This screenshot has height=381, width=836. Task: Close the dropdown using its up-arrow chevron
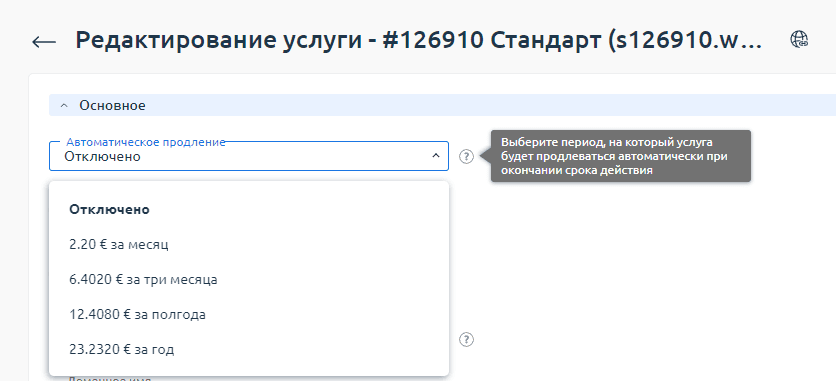click(436, 156)
